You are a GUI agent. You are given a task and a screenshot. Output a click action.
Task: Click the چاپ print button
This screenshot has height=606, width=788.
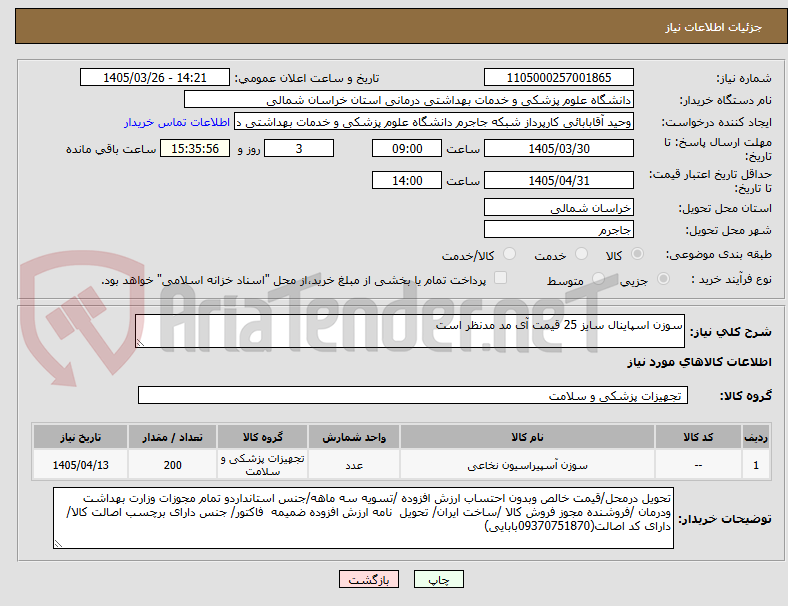click(439, 579)
